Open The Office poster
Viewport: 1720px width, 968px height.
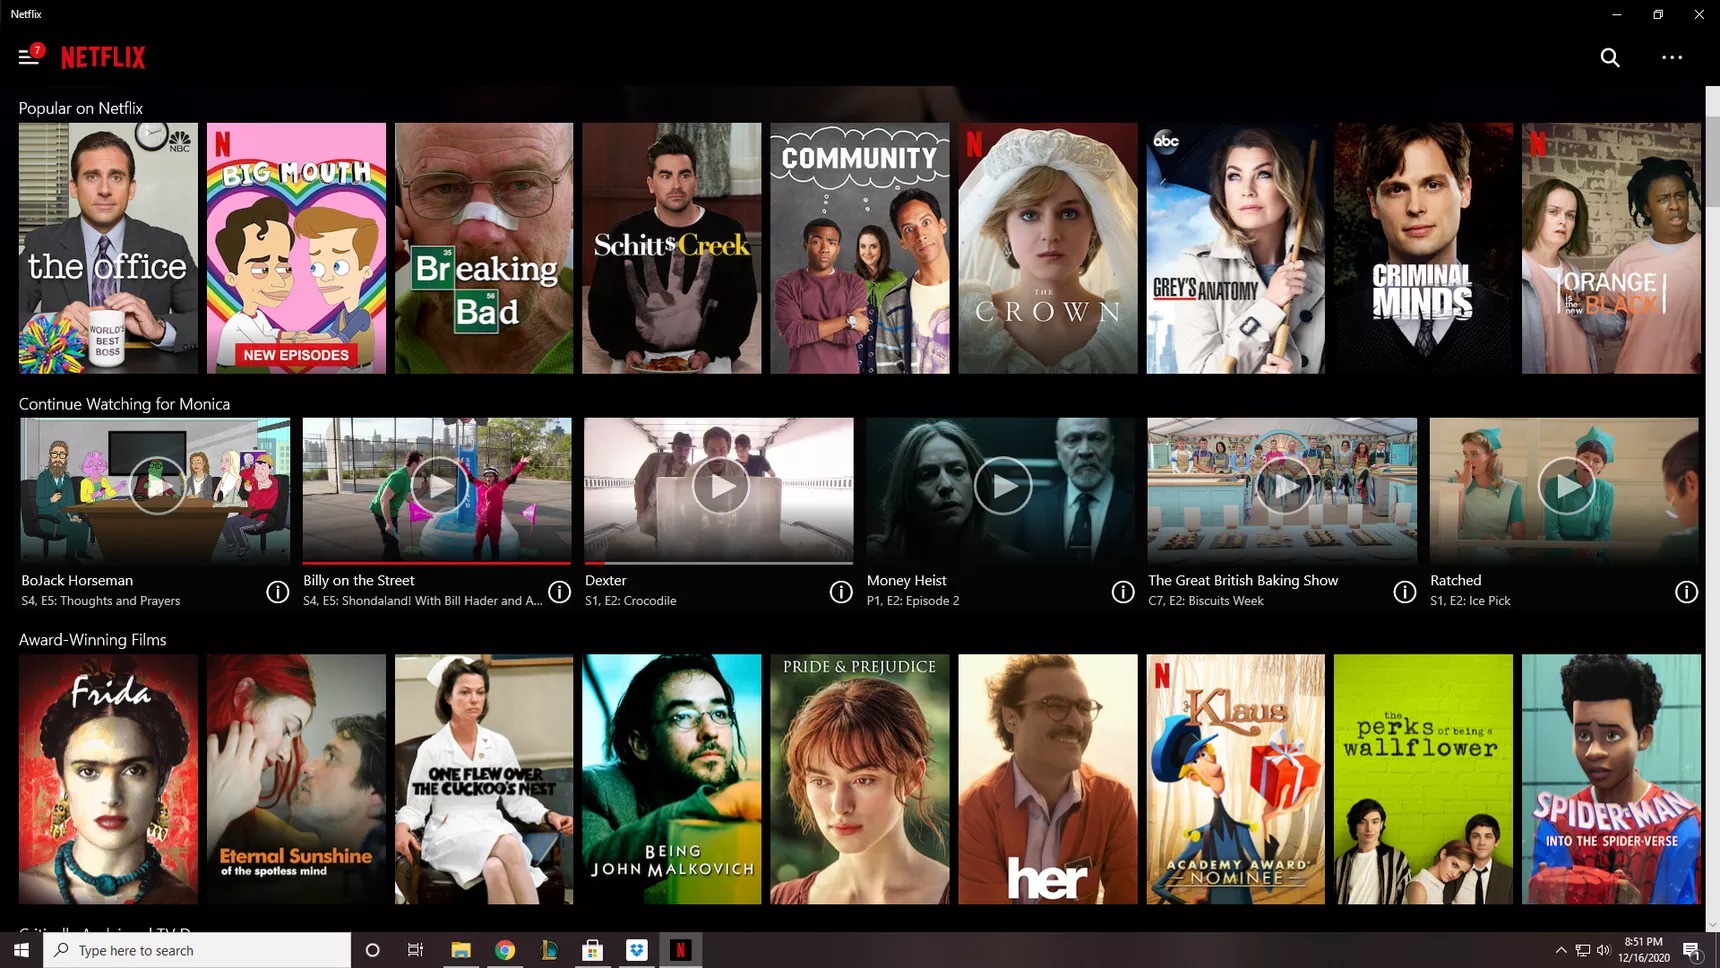coord(108,248)
